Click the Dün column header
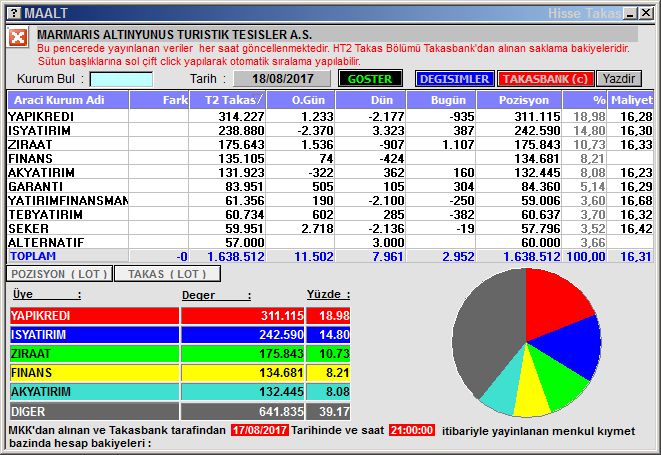The width and height of the screenshot is (661, 455). coord(371,100)
